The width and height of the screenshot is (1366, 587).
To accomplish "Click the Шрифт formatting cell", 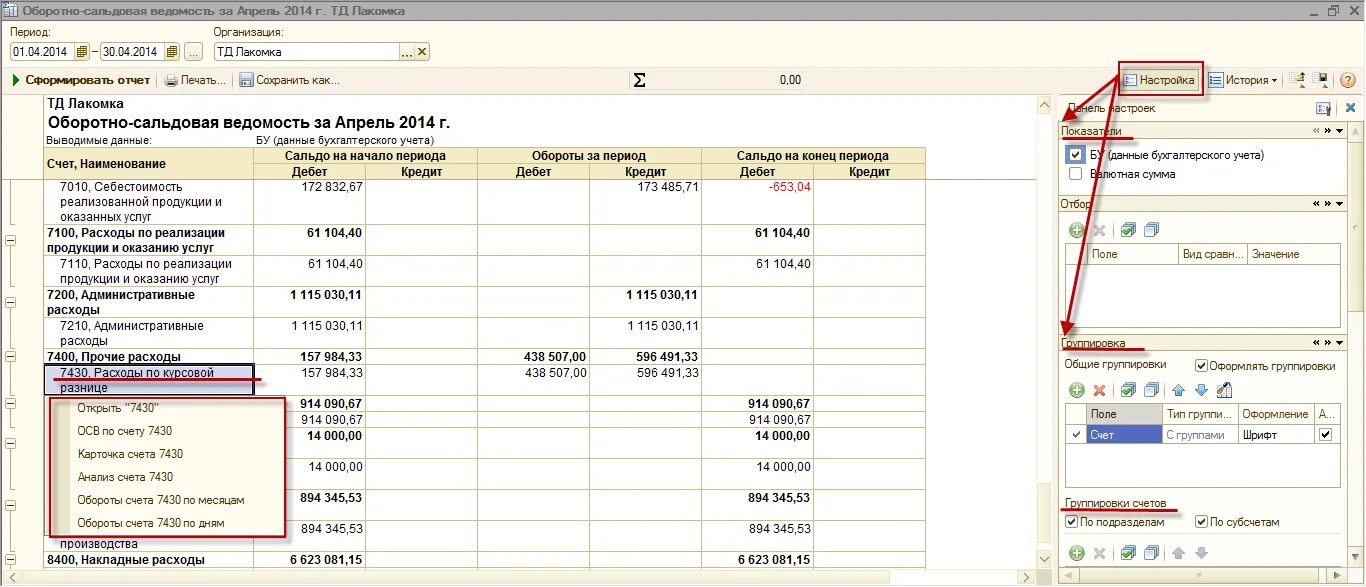I will point(1277,435).
